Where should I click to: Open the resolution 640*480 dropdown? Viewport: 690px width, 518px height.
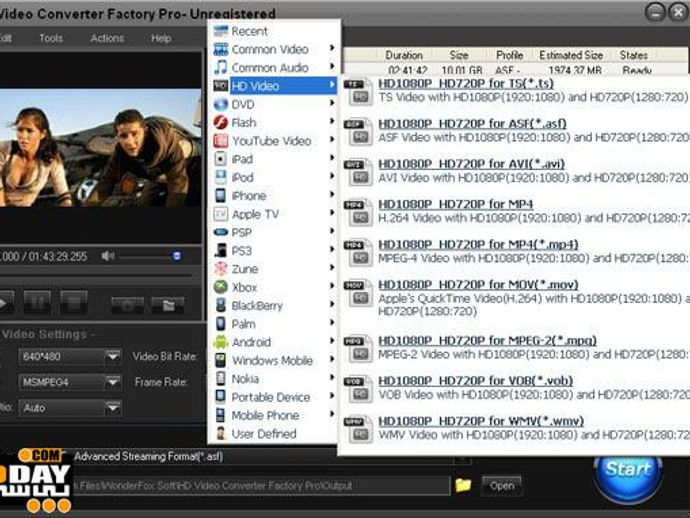[113, 356]
